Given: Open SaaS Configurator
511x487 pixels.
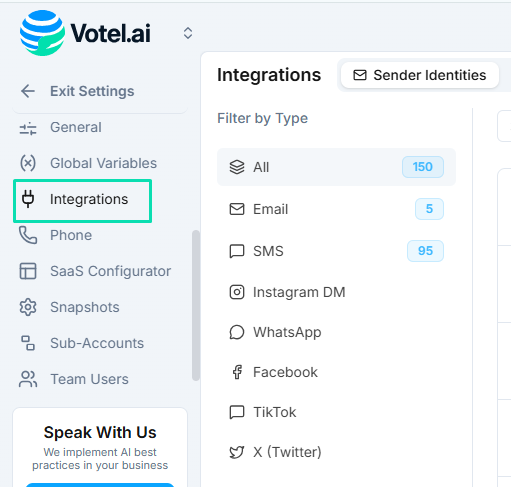Looking at the screenshot, I should pos(111,271).
